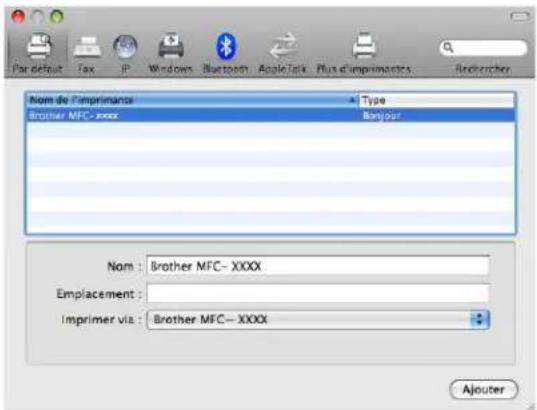
Task: Open the AppleTalk icon
Action: (x=283, y=46)
